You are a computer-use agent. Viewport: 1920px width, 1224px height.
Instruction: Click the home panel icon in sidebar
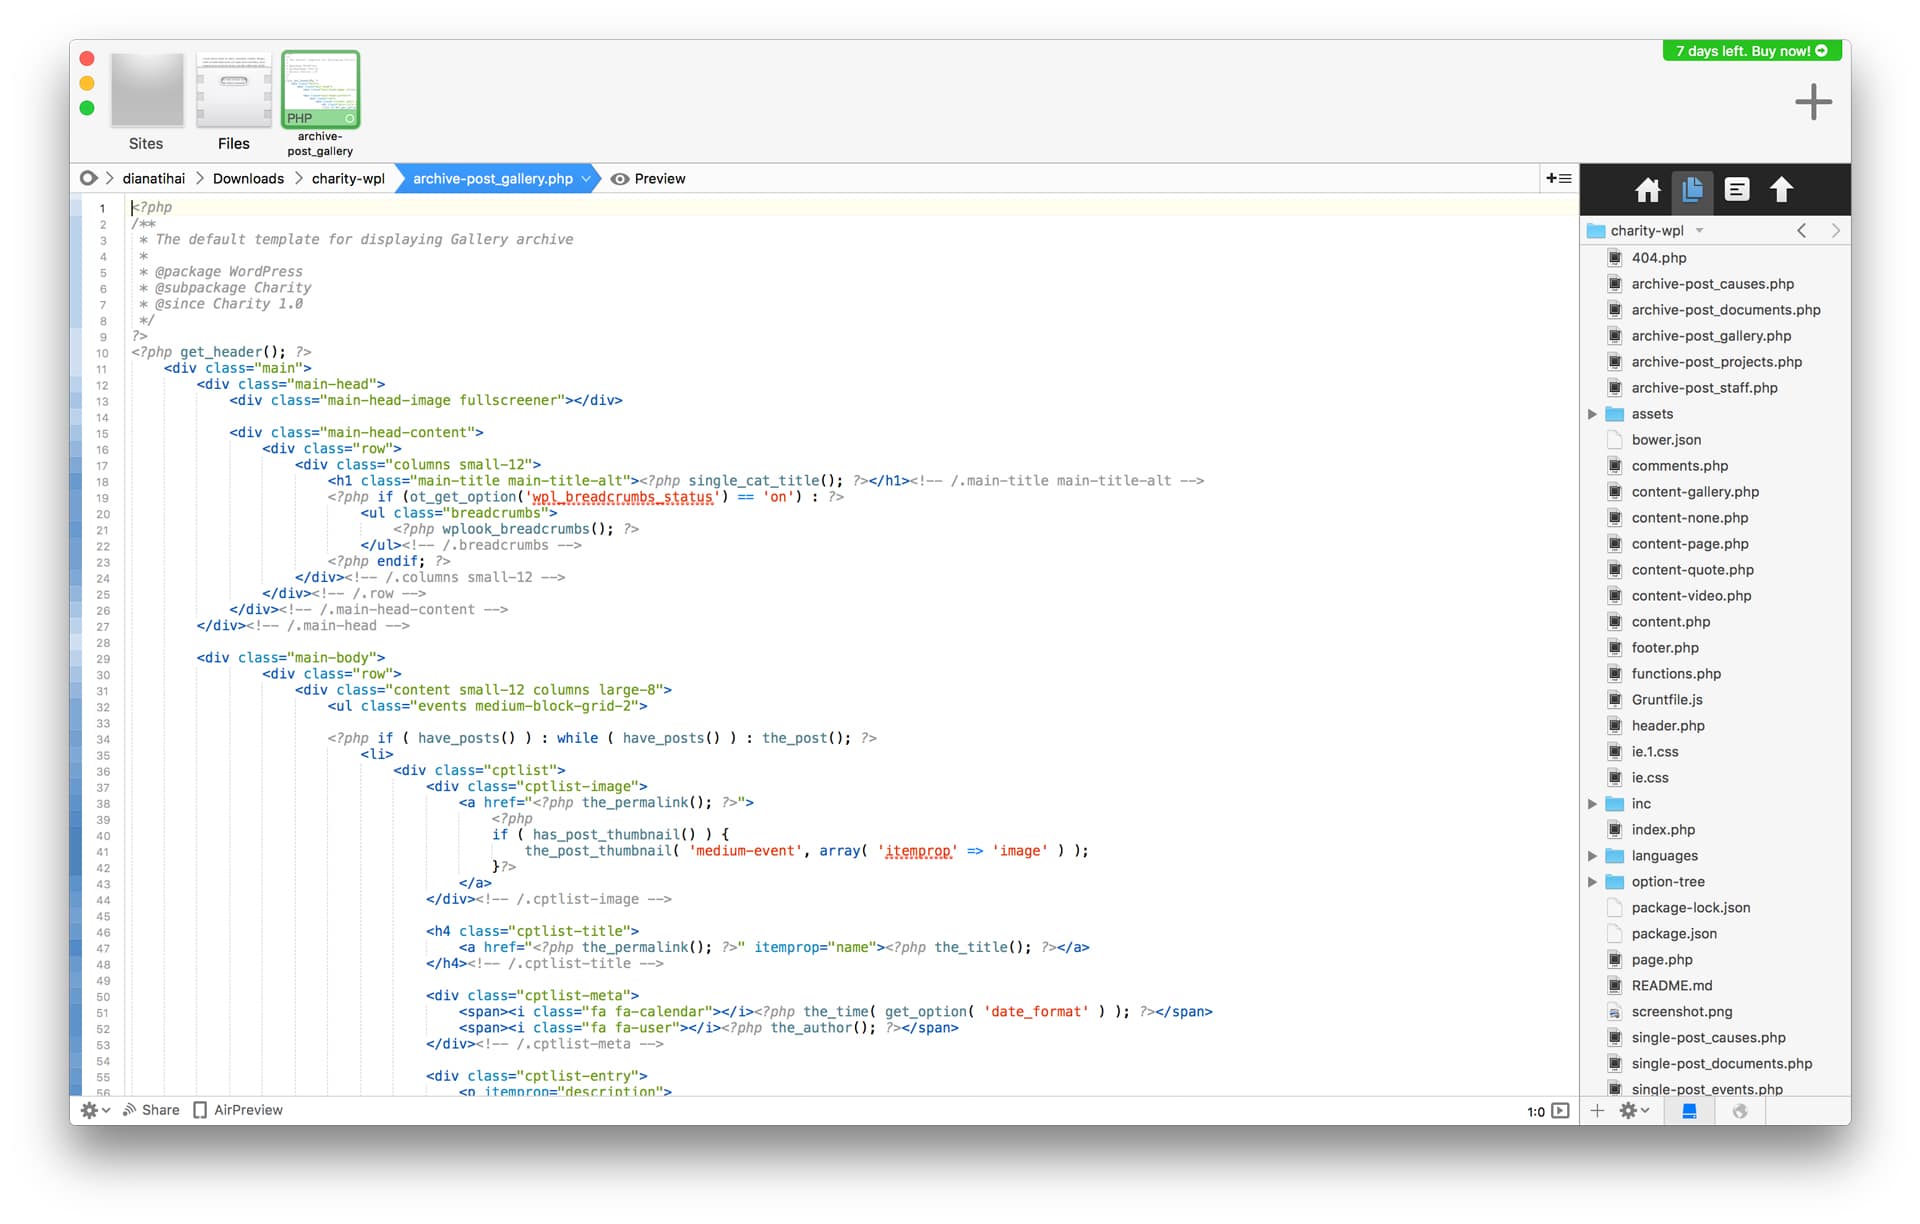[1647, 189]
